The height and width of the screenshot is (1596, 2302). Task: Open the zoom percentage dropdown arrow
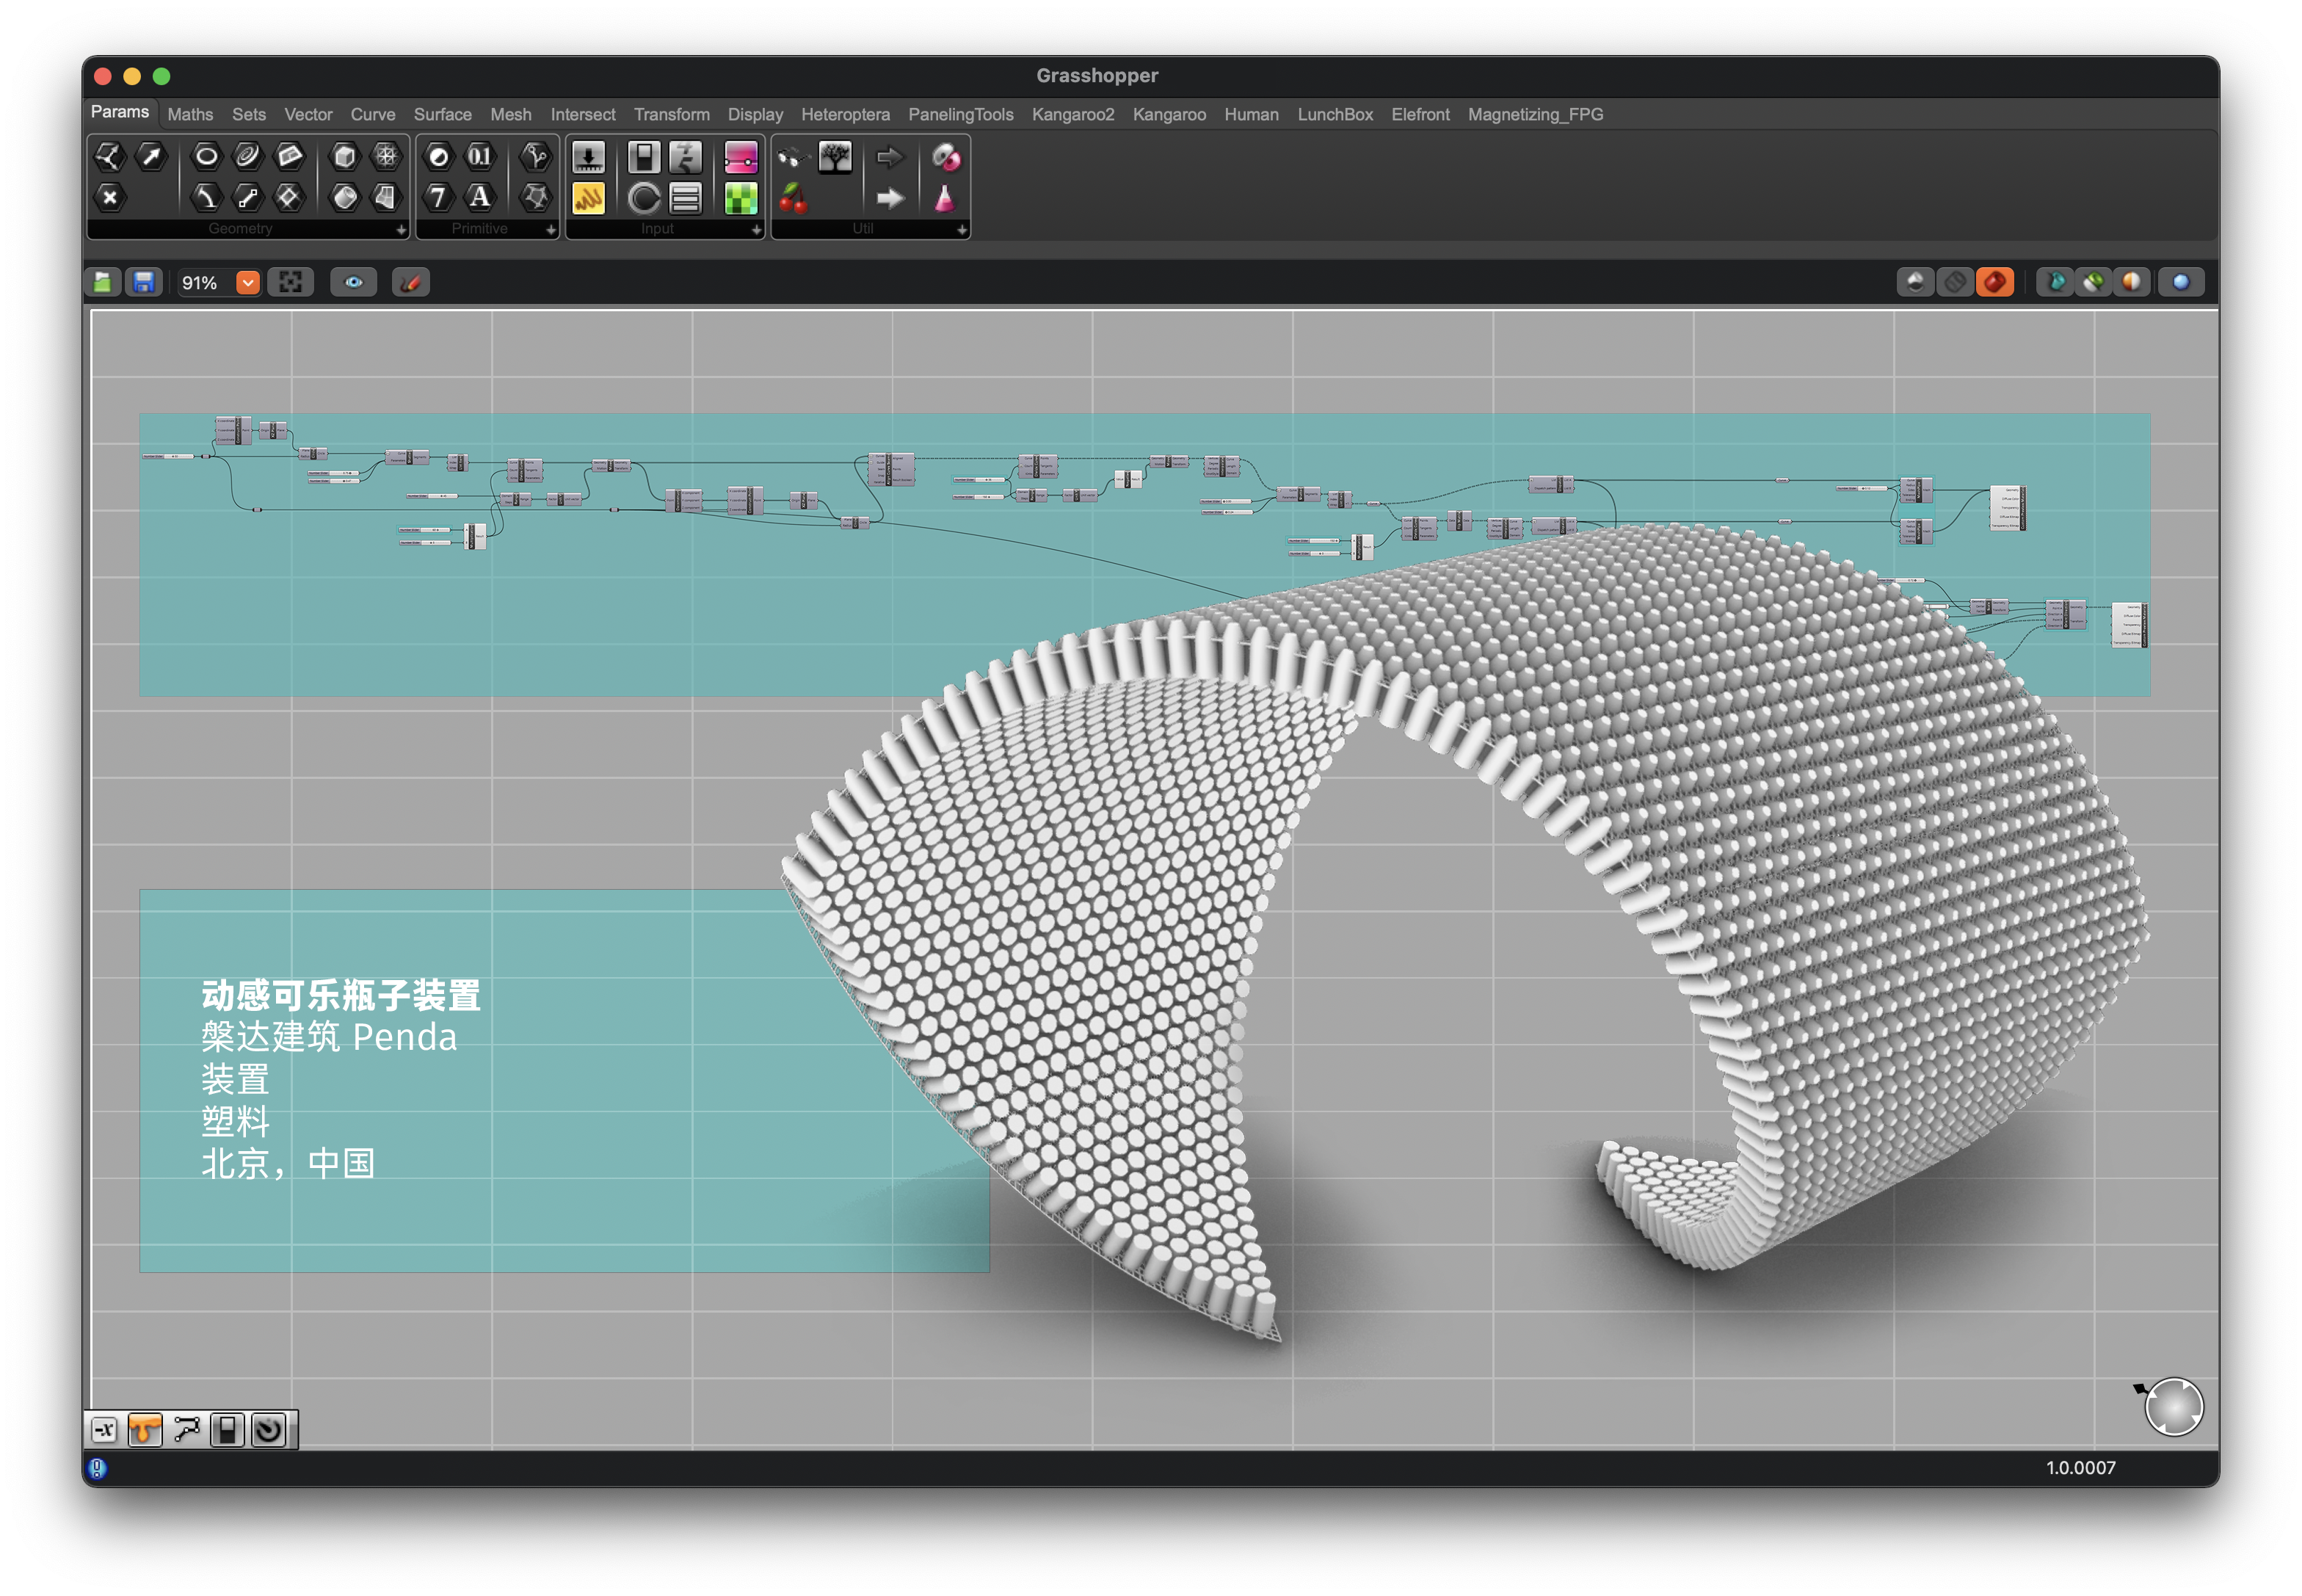(247, 283)
